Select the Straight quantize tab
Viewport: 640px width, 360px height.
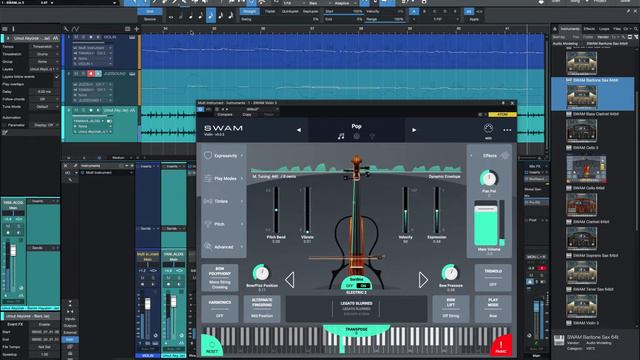(x=249, y=11)
